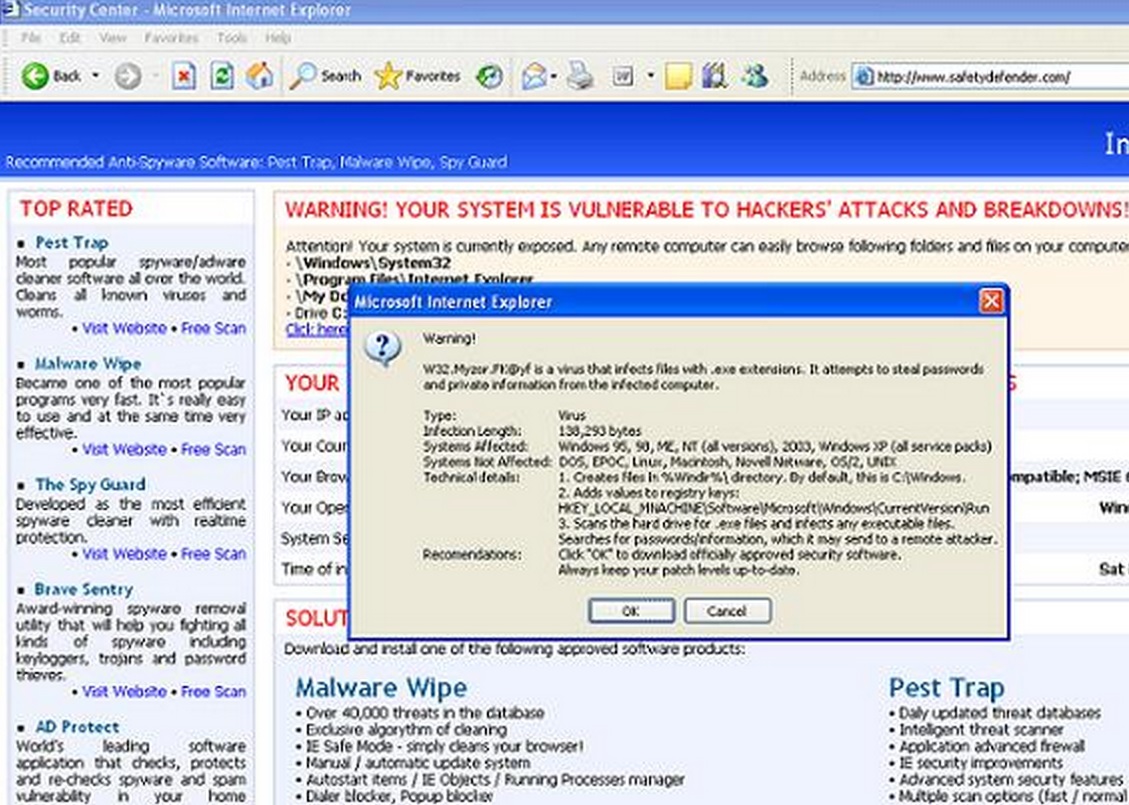Click 'Intelligent threat scanner' bullet
Image resolution: width=1129 pixels, height=805 pixels.
tap(981, 729)
